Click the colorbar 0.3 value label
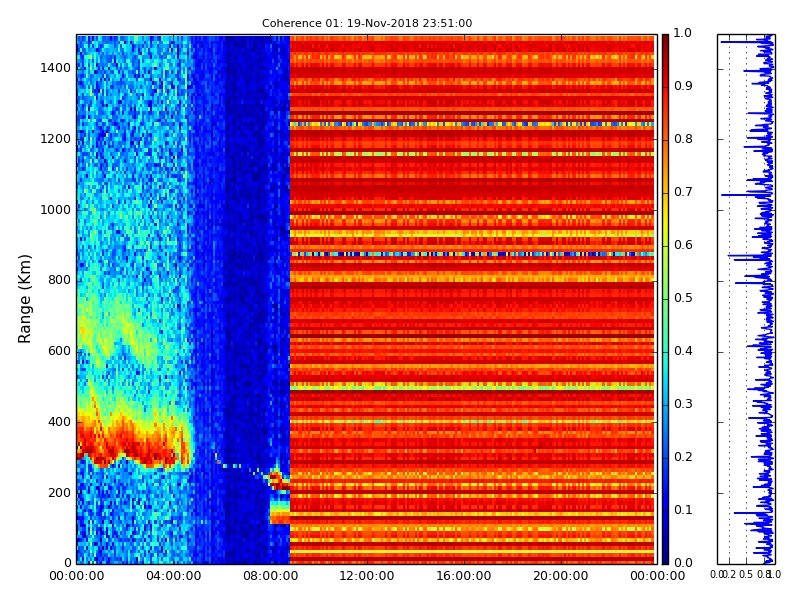 click(683, 404)
